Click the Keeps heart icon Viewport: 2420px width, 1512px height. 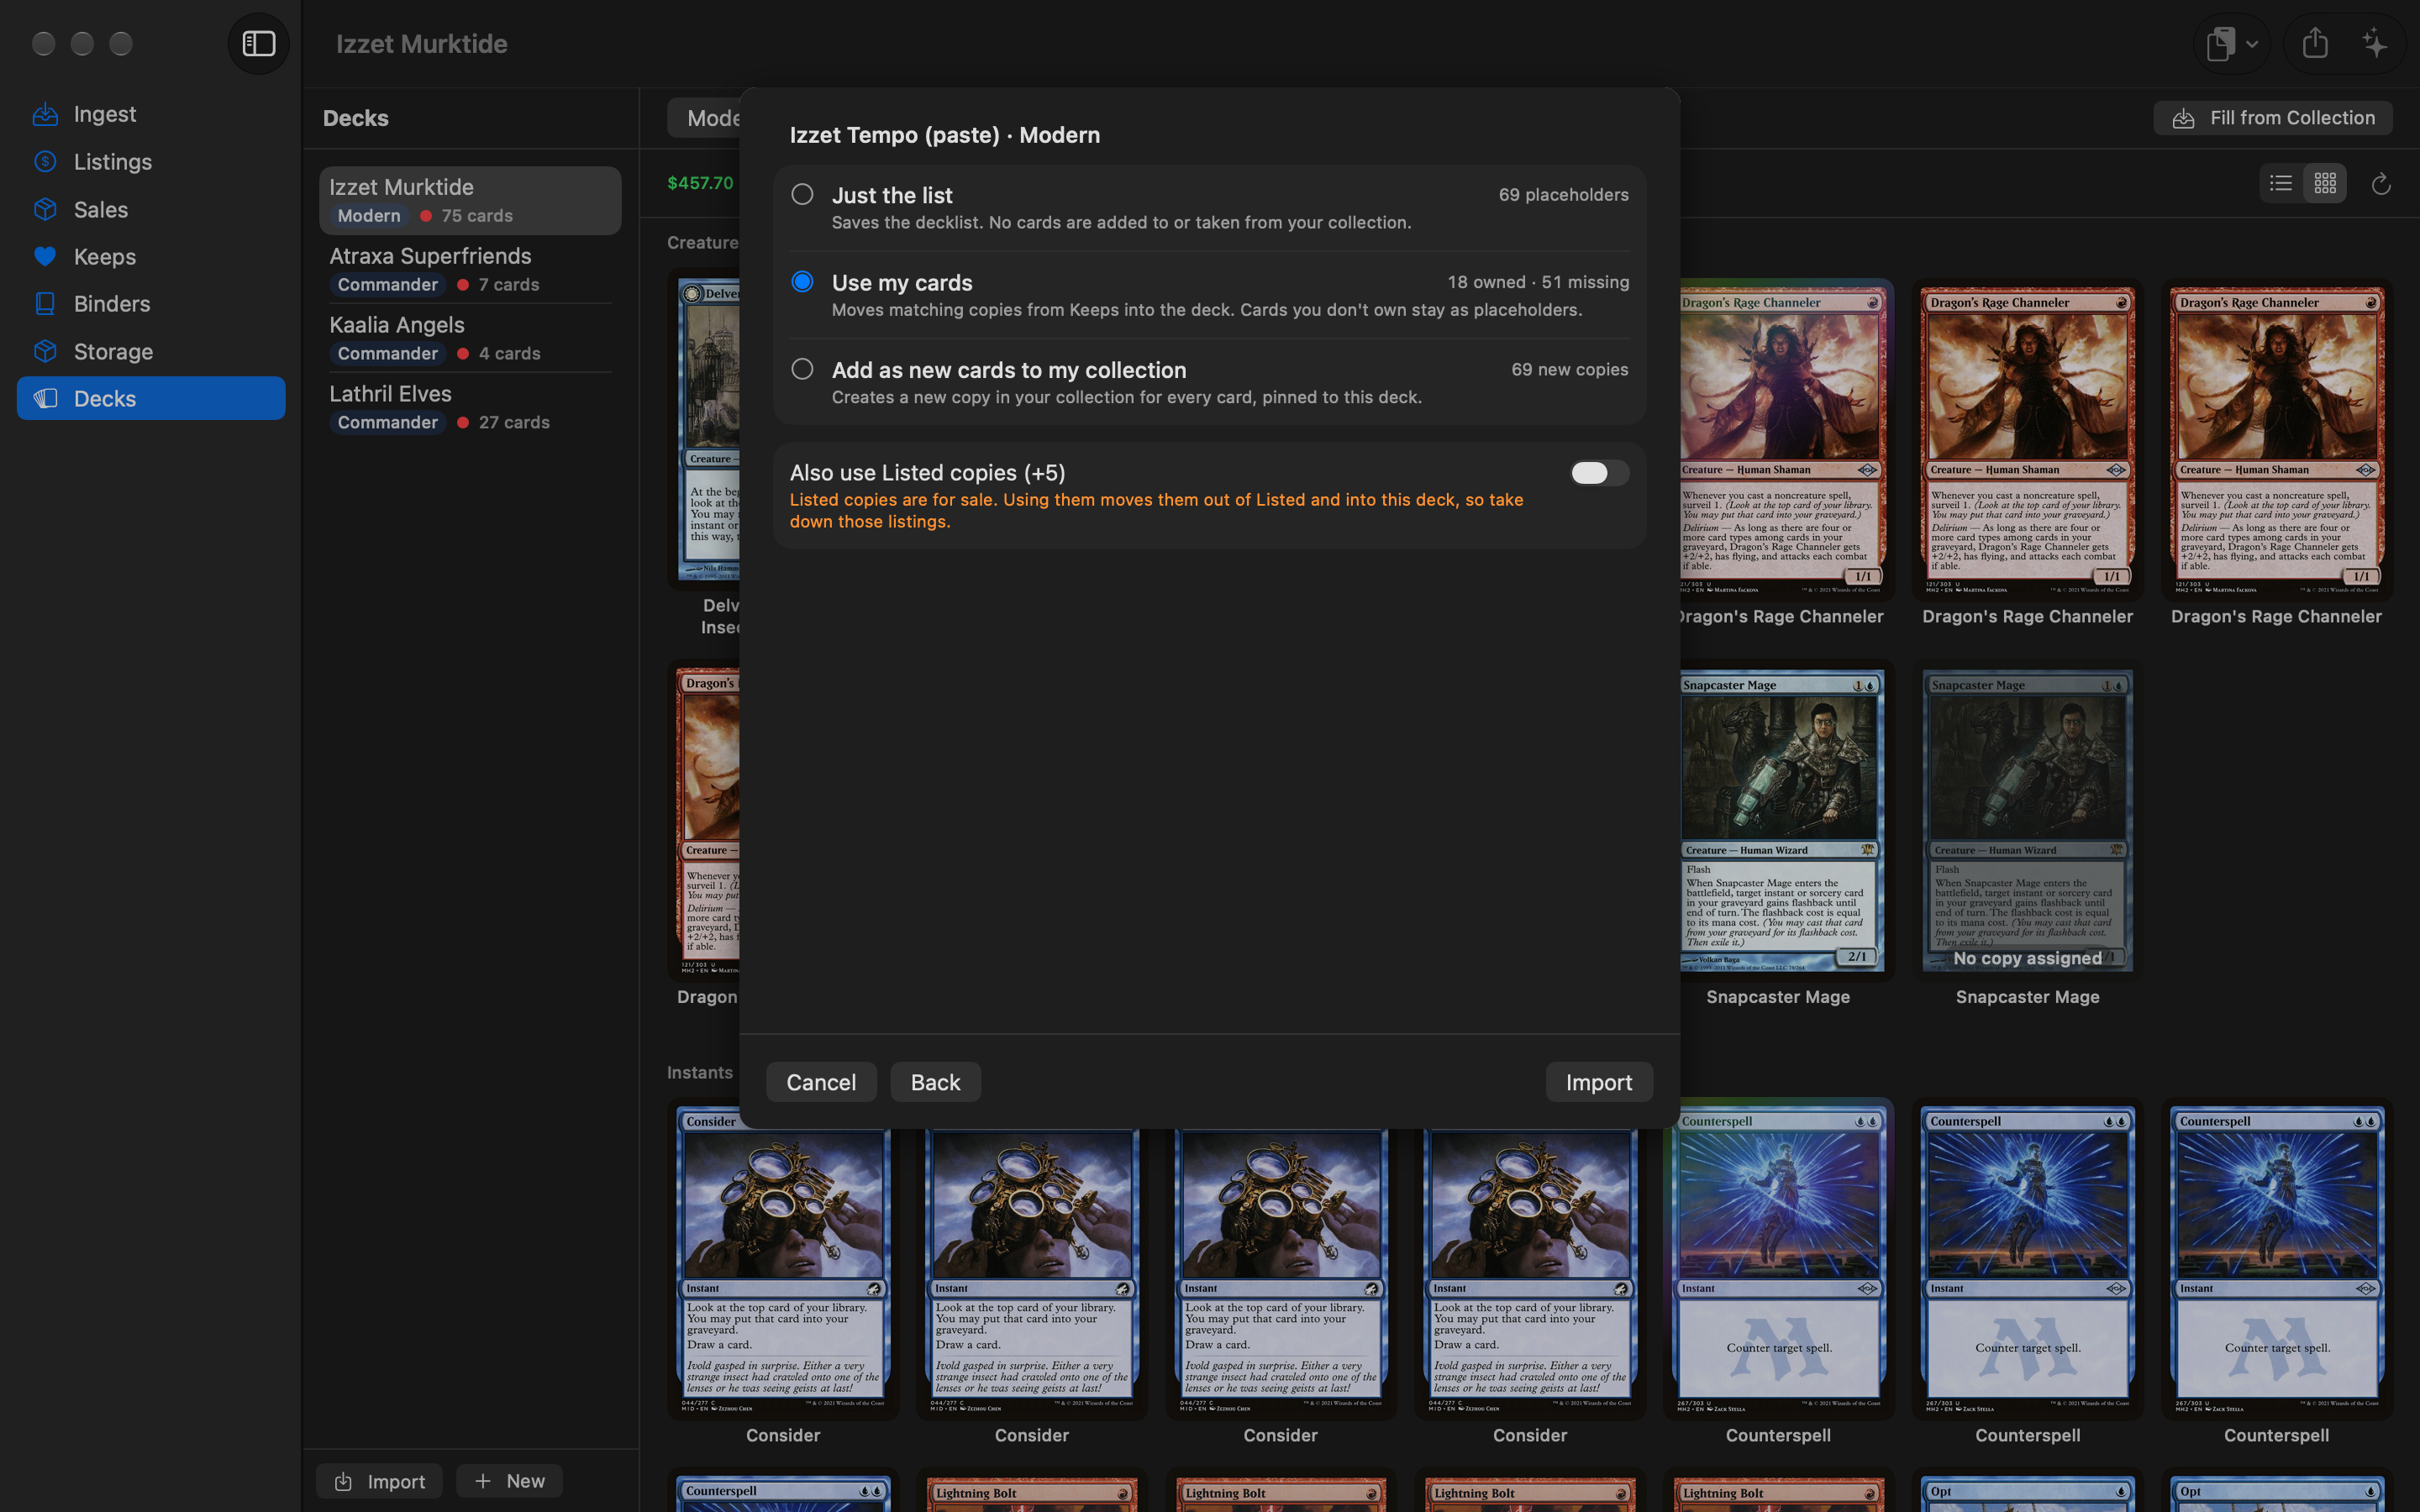click(x=45, y=257)
